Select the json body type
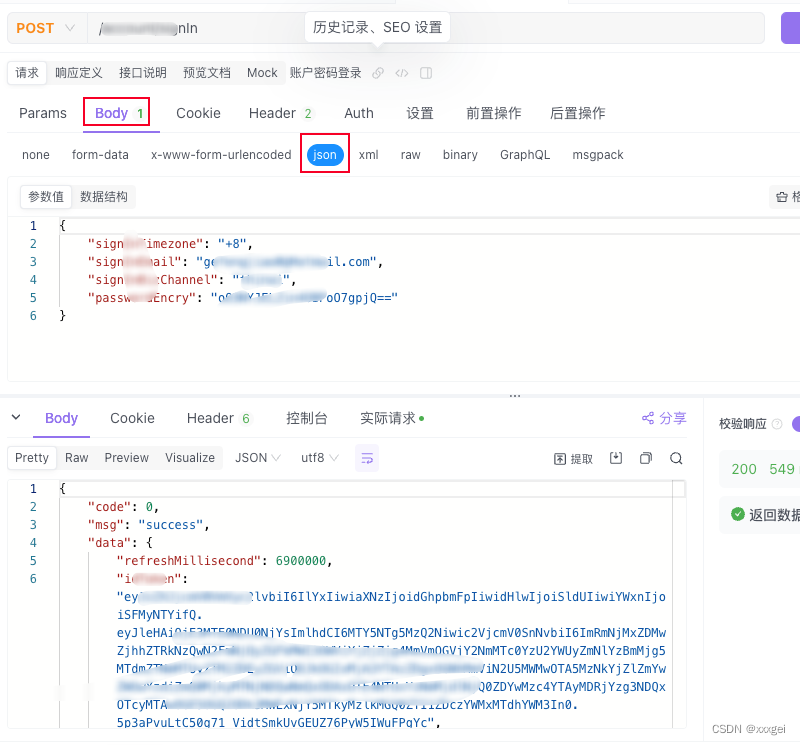Image resolution: width=800 pixels, height=745 pixels. (x=324, y=155)
